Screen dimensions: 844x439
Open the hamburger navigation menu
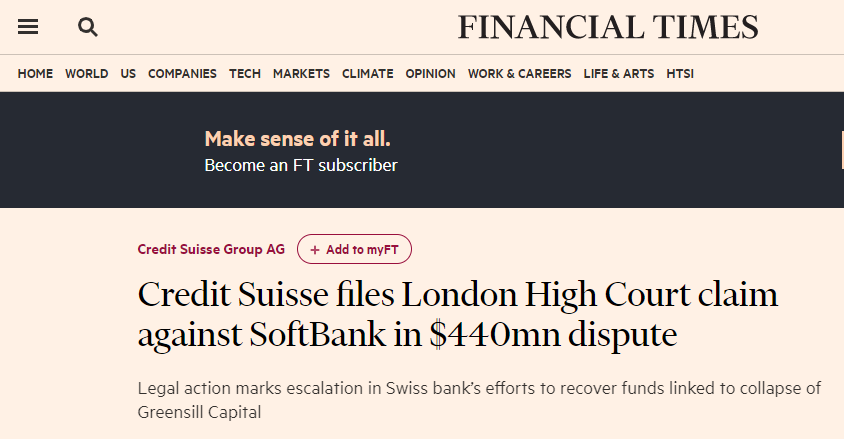click(28, 26)
